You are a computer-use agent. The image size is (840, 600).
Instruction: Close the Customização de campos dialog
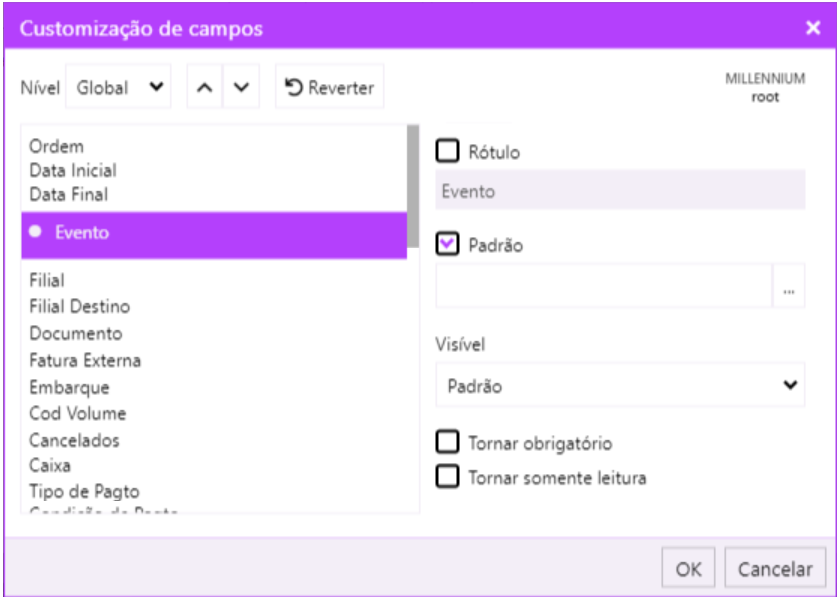coord(813,28)
